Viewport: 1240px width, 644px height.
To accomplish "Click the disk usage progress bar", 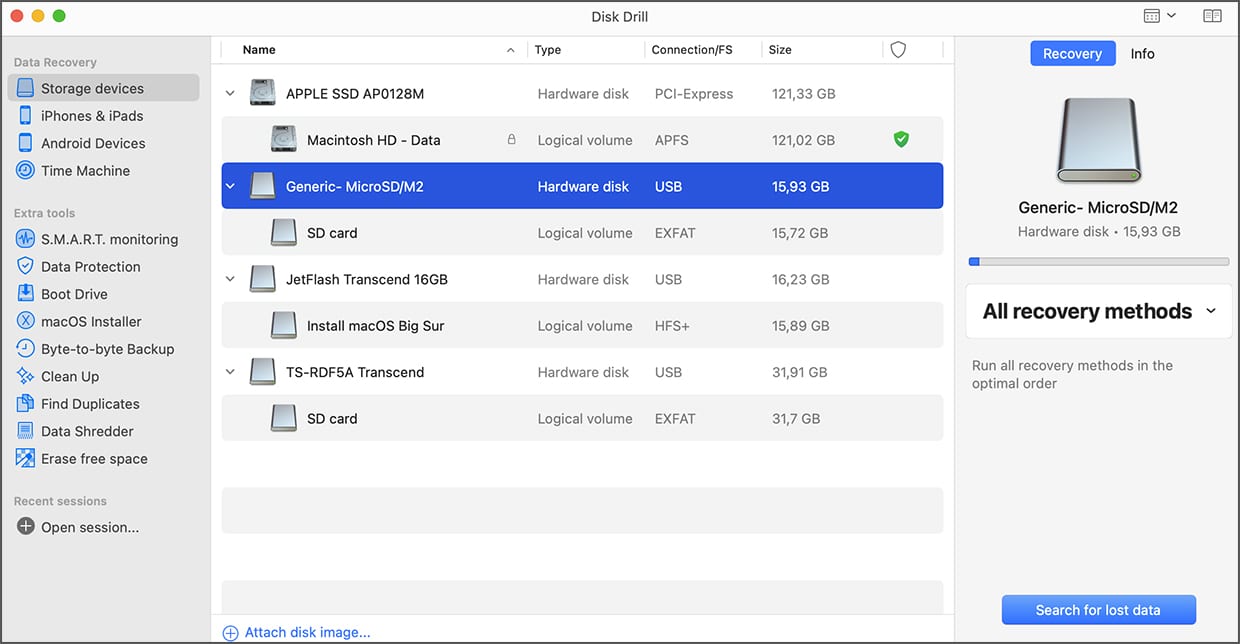I will [1098, 262].
